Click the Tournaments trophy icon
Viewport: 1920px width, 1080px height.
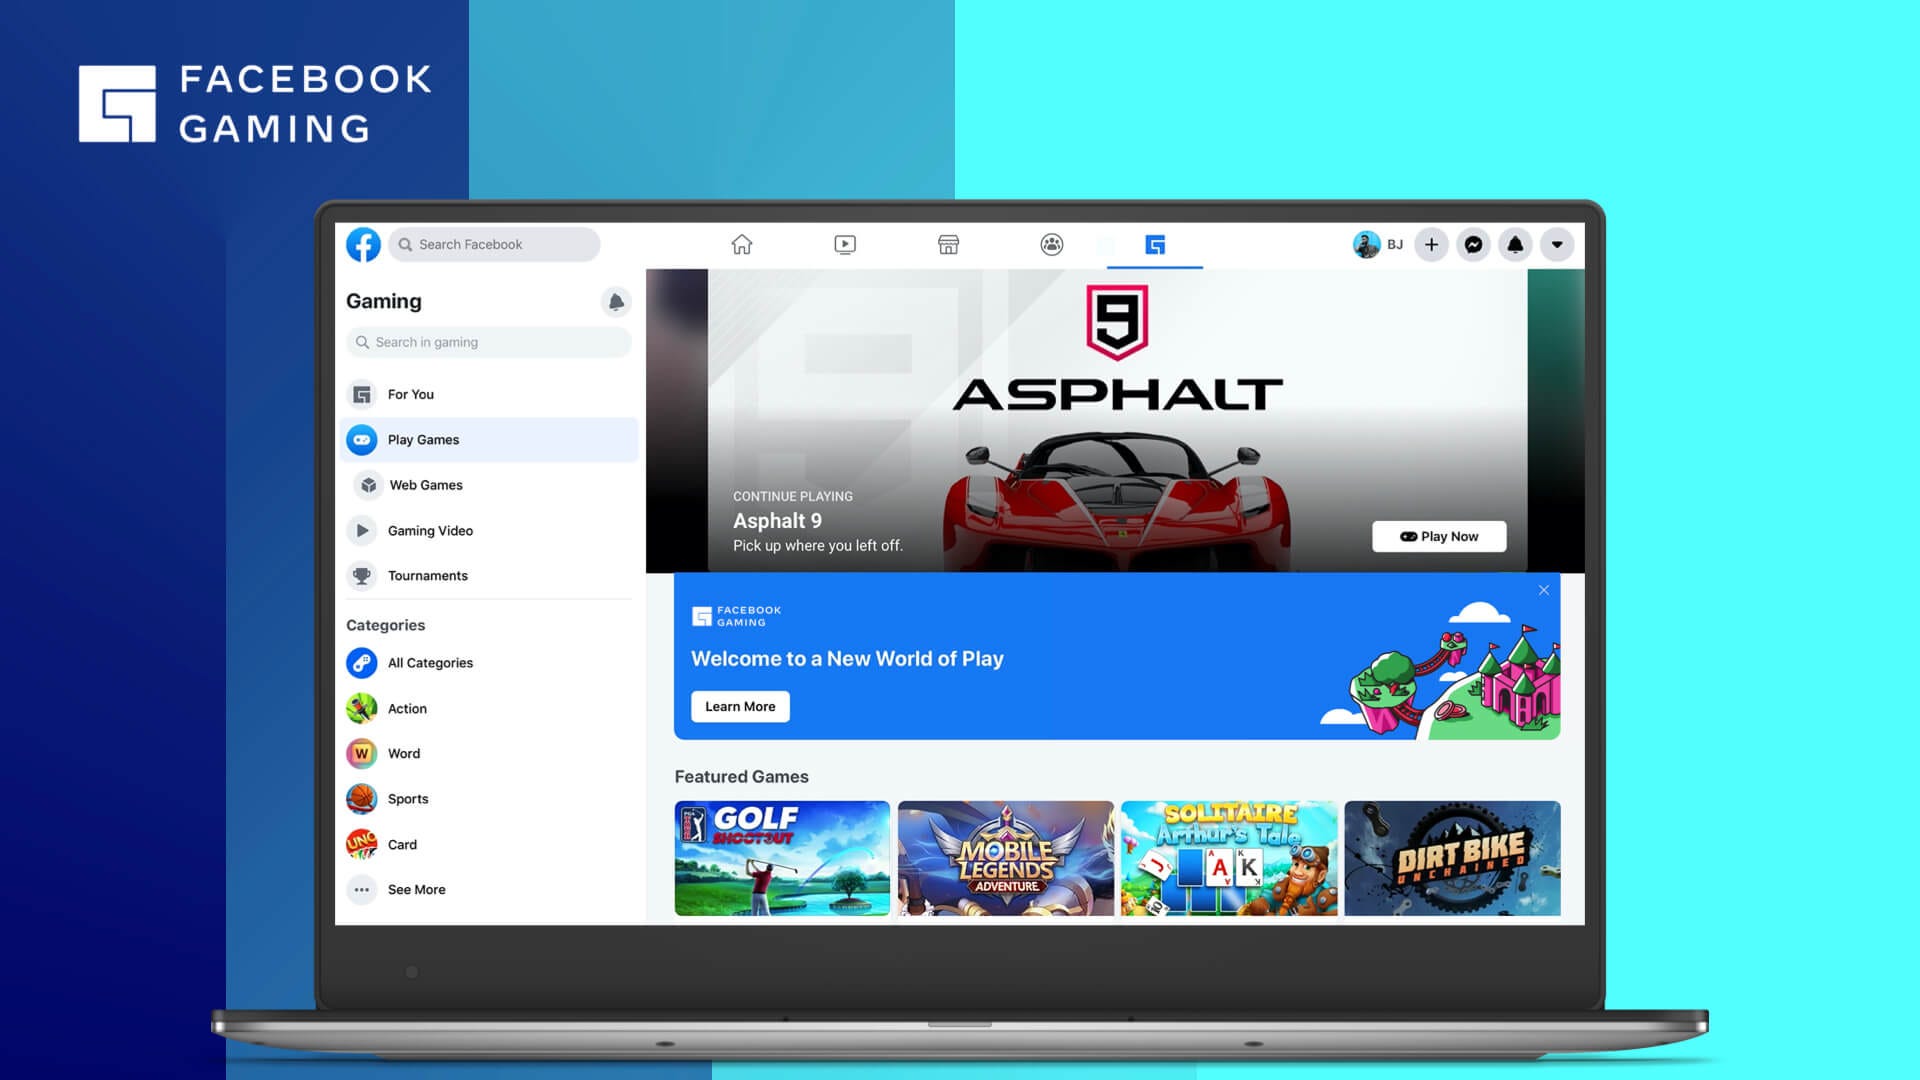click(x=364, y=575)
